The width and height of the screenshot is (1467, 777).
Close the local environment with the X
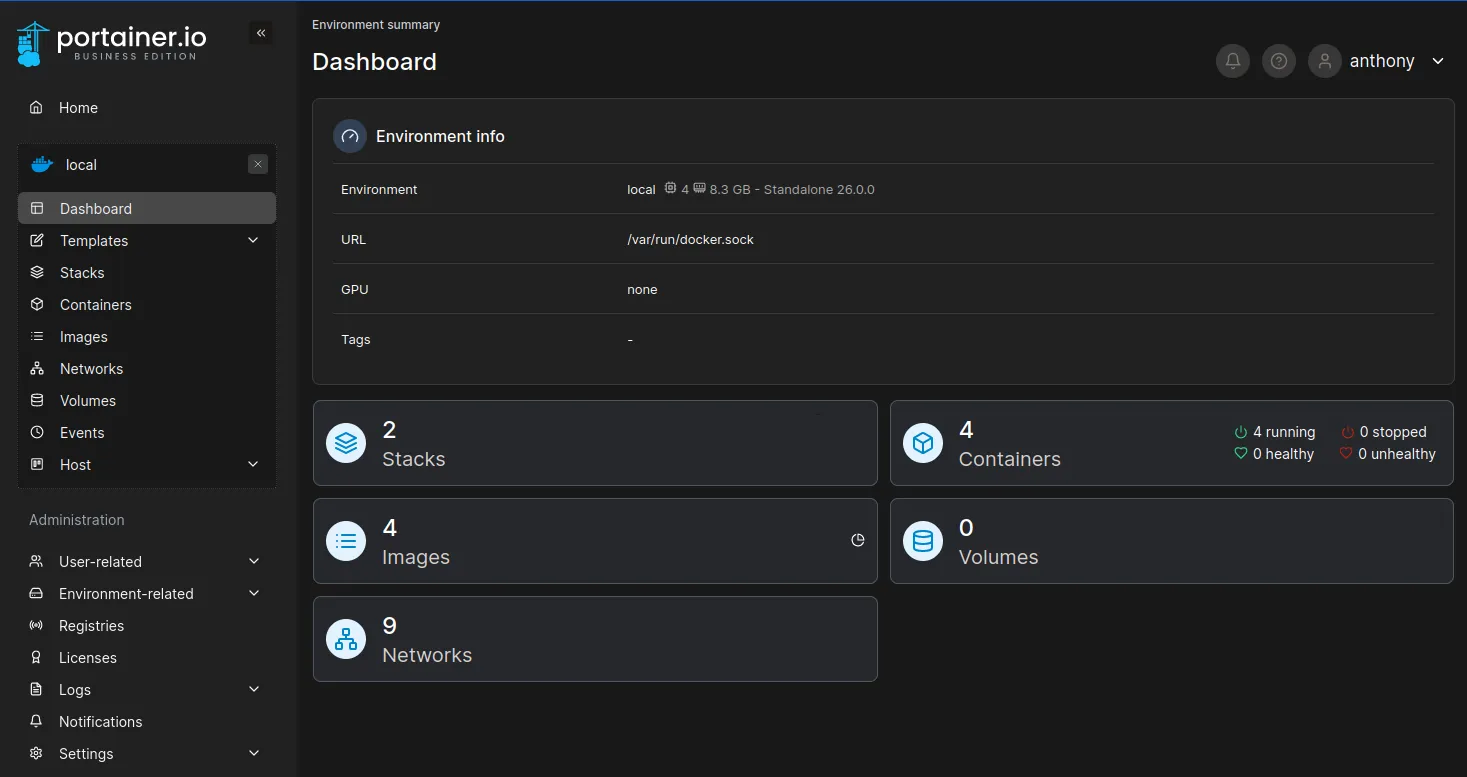point(257,163)
